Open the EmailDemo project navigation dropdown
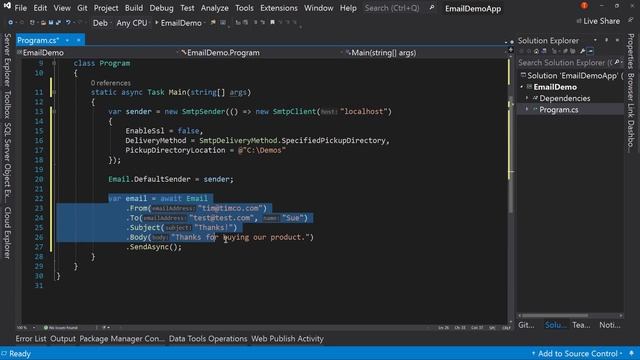 (98, 53)
